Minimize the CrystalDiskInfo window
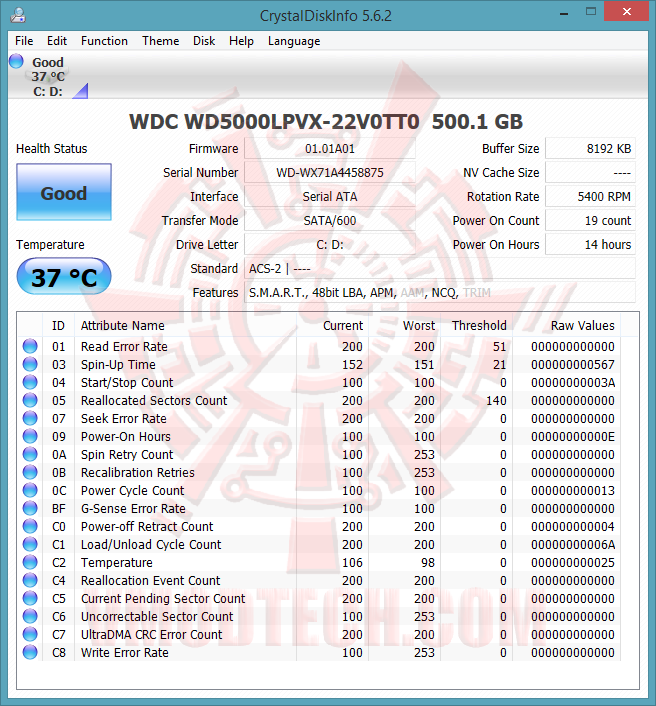Viewport: 656px width, 706px height. pos(563,14)
